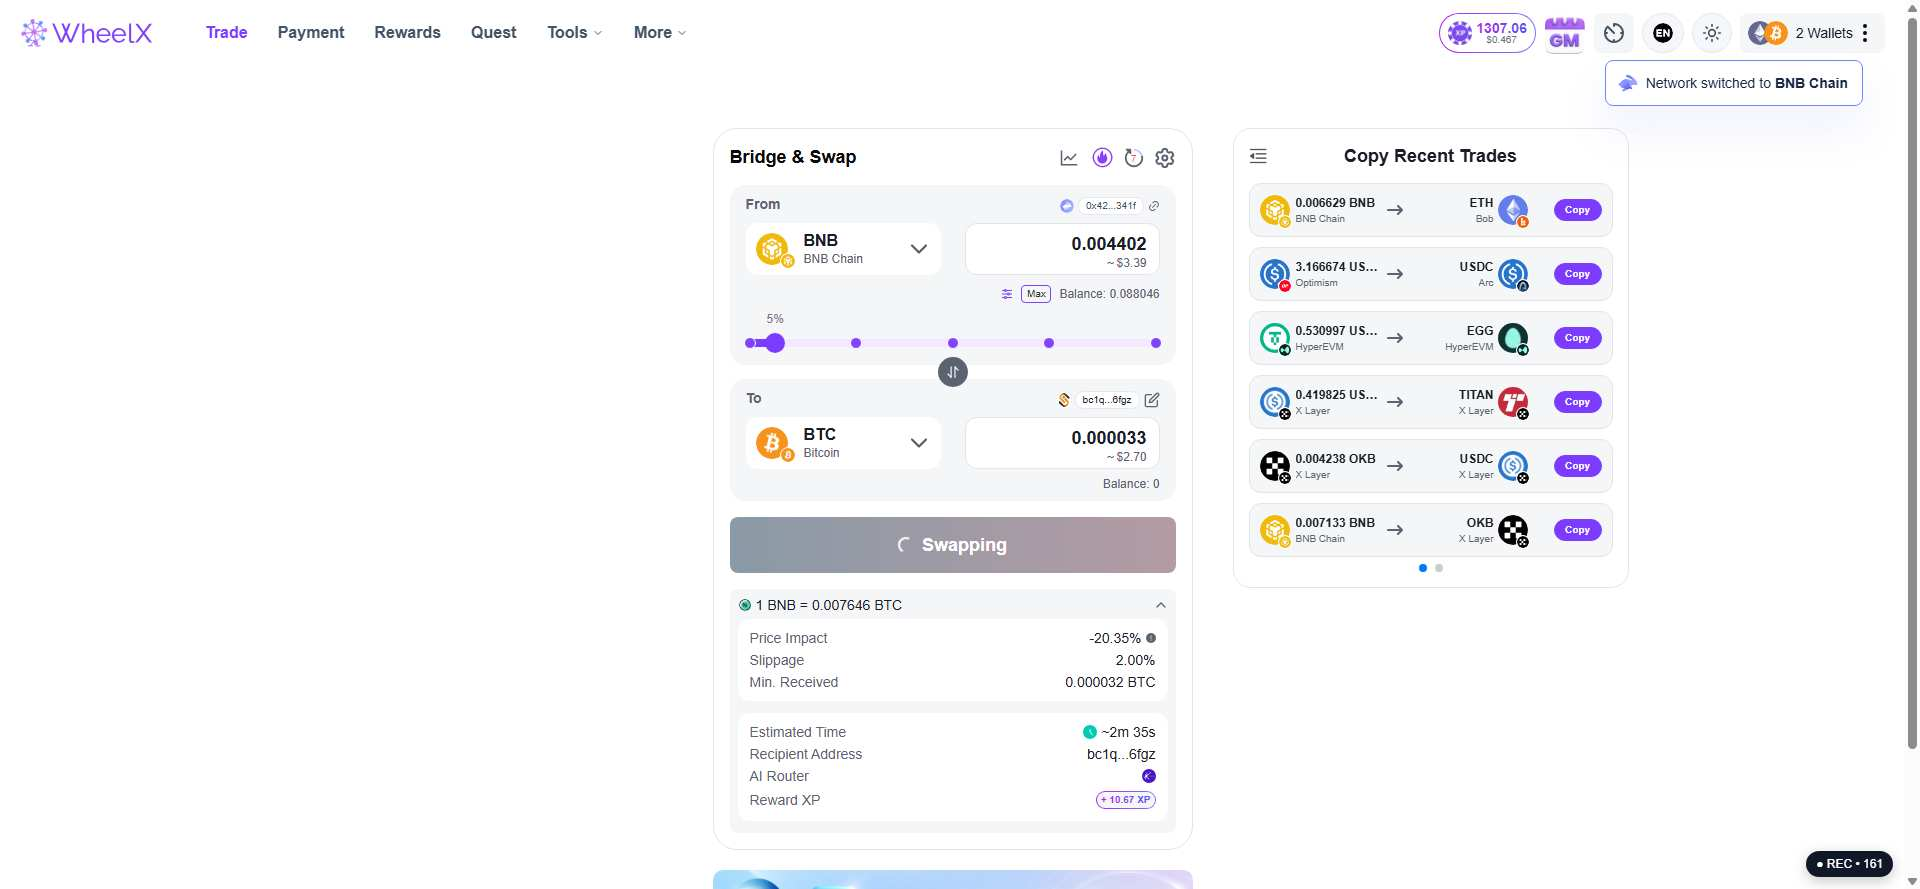Open the transaction history clock icon
The height and width of the screenshot is (889, 1920).
[1614, 33]
